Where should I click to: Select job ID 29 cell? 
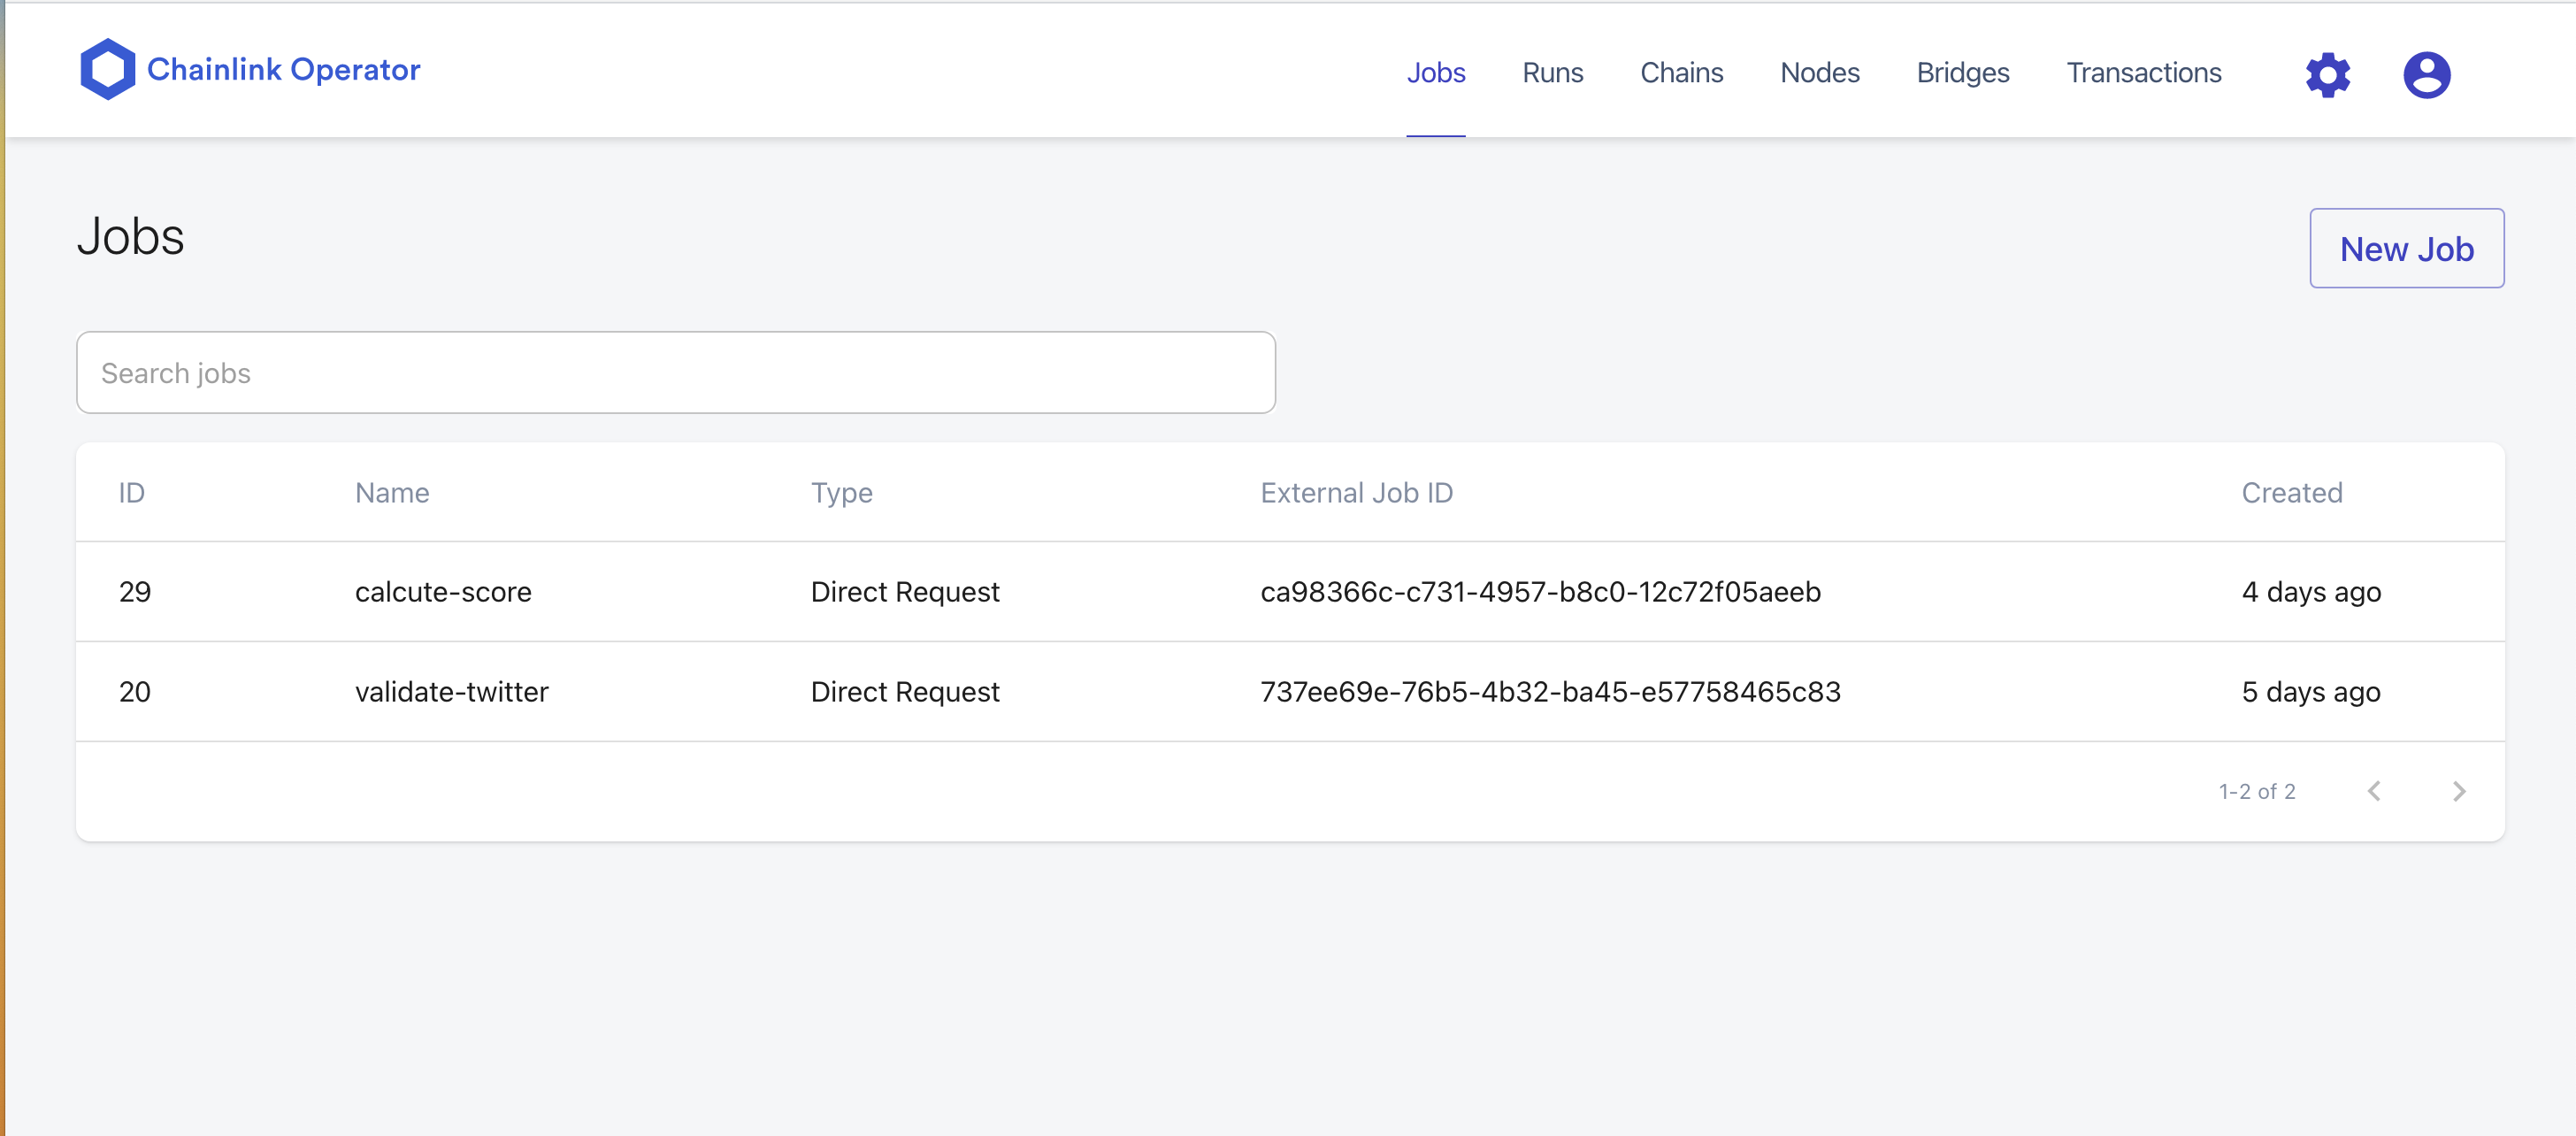pyautogui.click(x=135, y=592)
